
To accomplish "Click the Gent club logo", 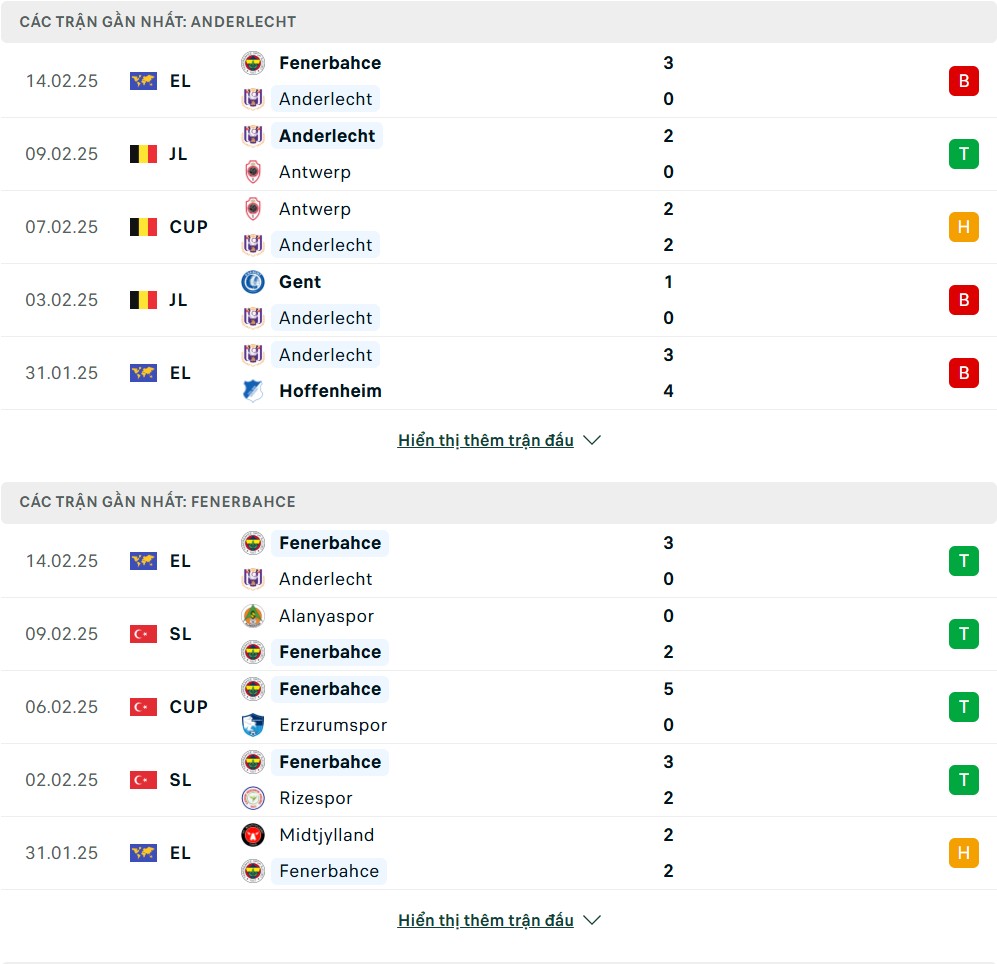I will pyautogui.click(x=253, y=282).
